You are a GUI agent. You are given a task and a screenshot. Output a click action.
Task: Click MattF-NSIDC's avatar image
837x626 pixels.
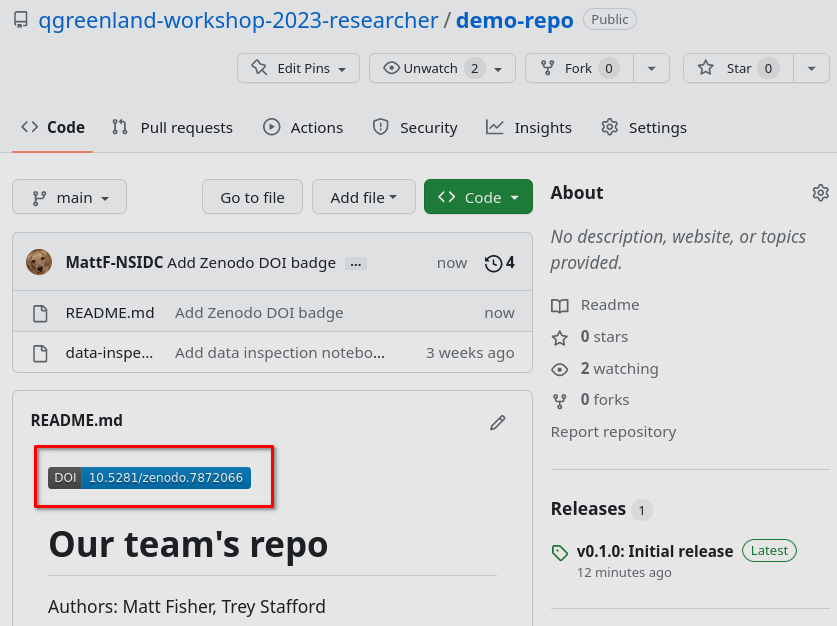pos(39,263)
